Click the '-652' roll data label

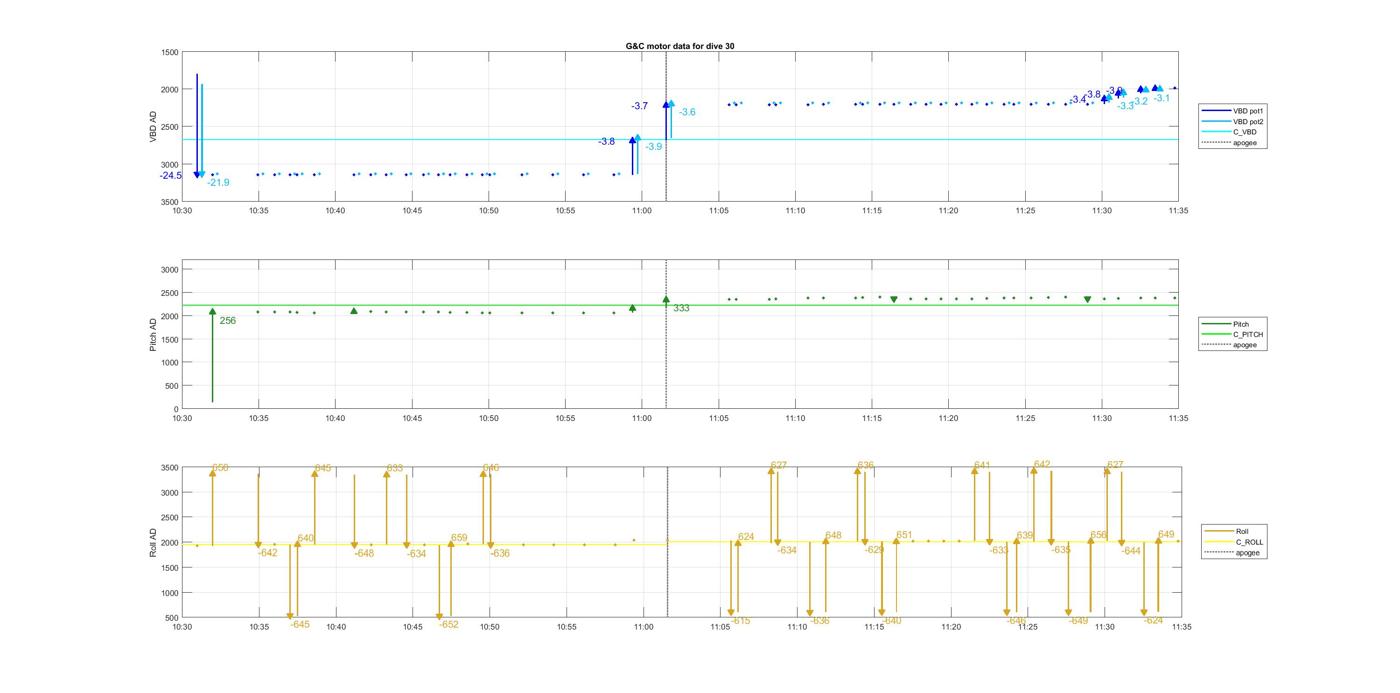[x=448, y=624]
